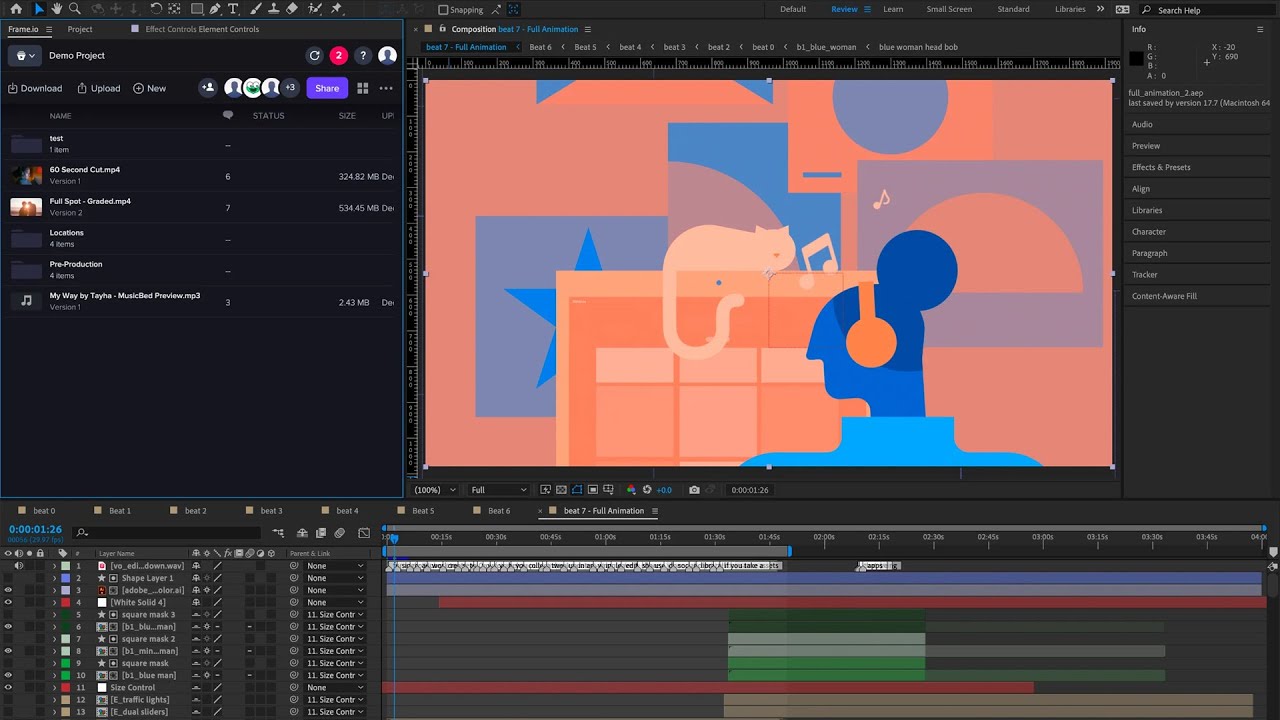Image resolution: width=1280 pixels, height=720 pixels.
Task: Select the Eraser tool
Action: 292,9
